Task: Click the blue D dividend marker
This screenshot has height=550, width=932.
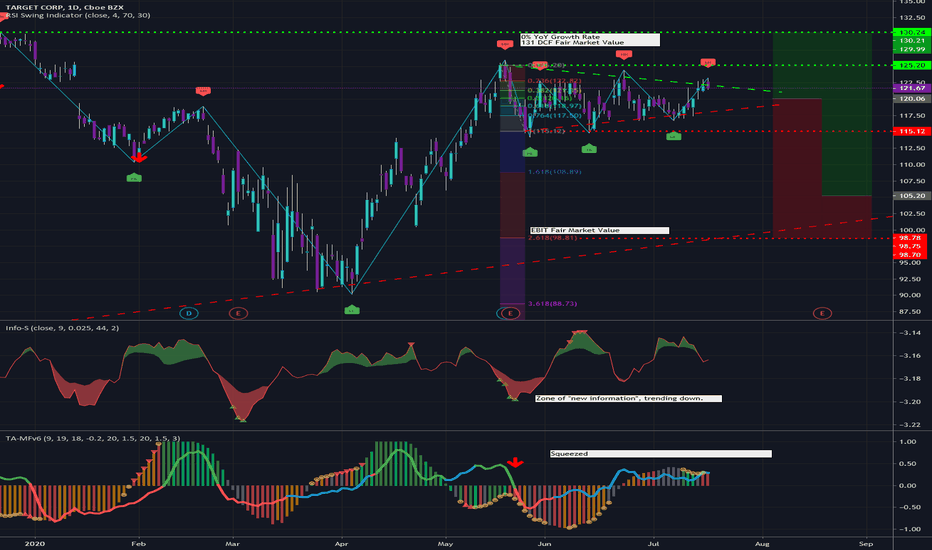Action: pos(188,313)
